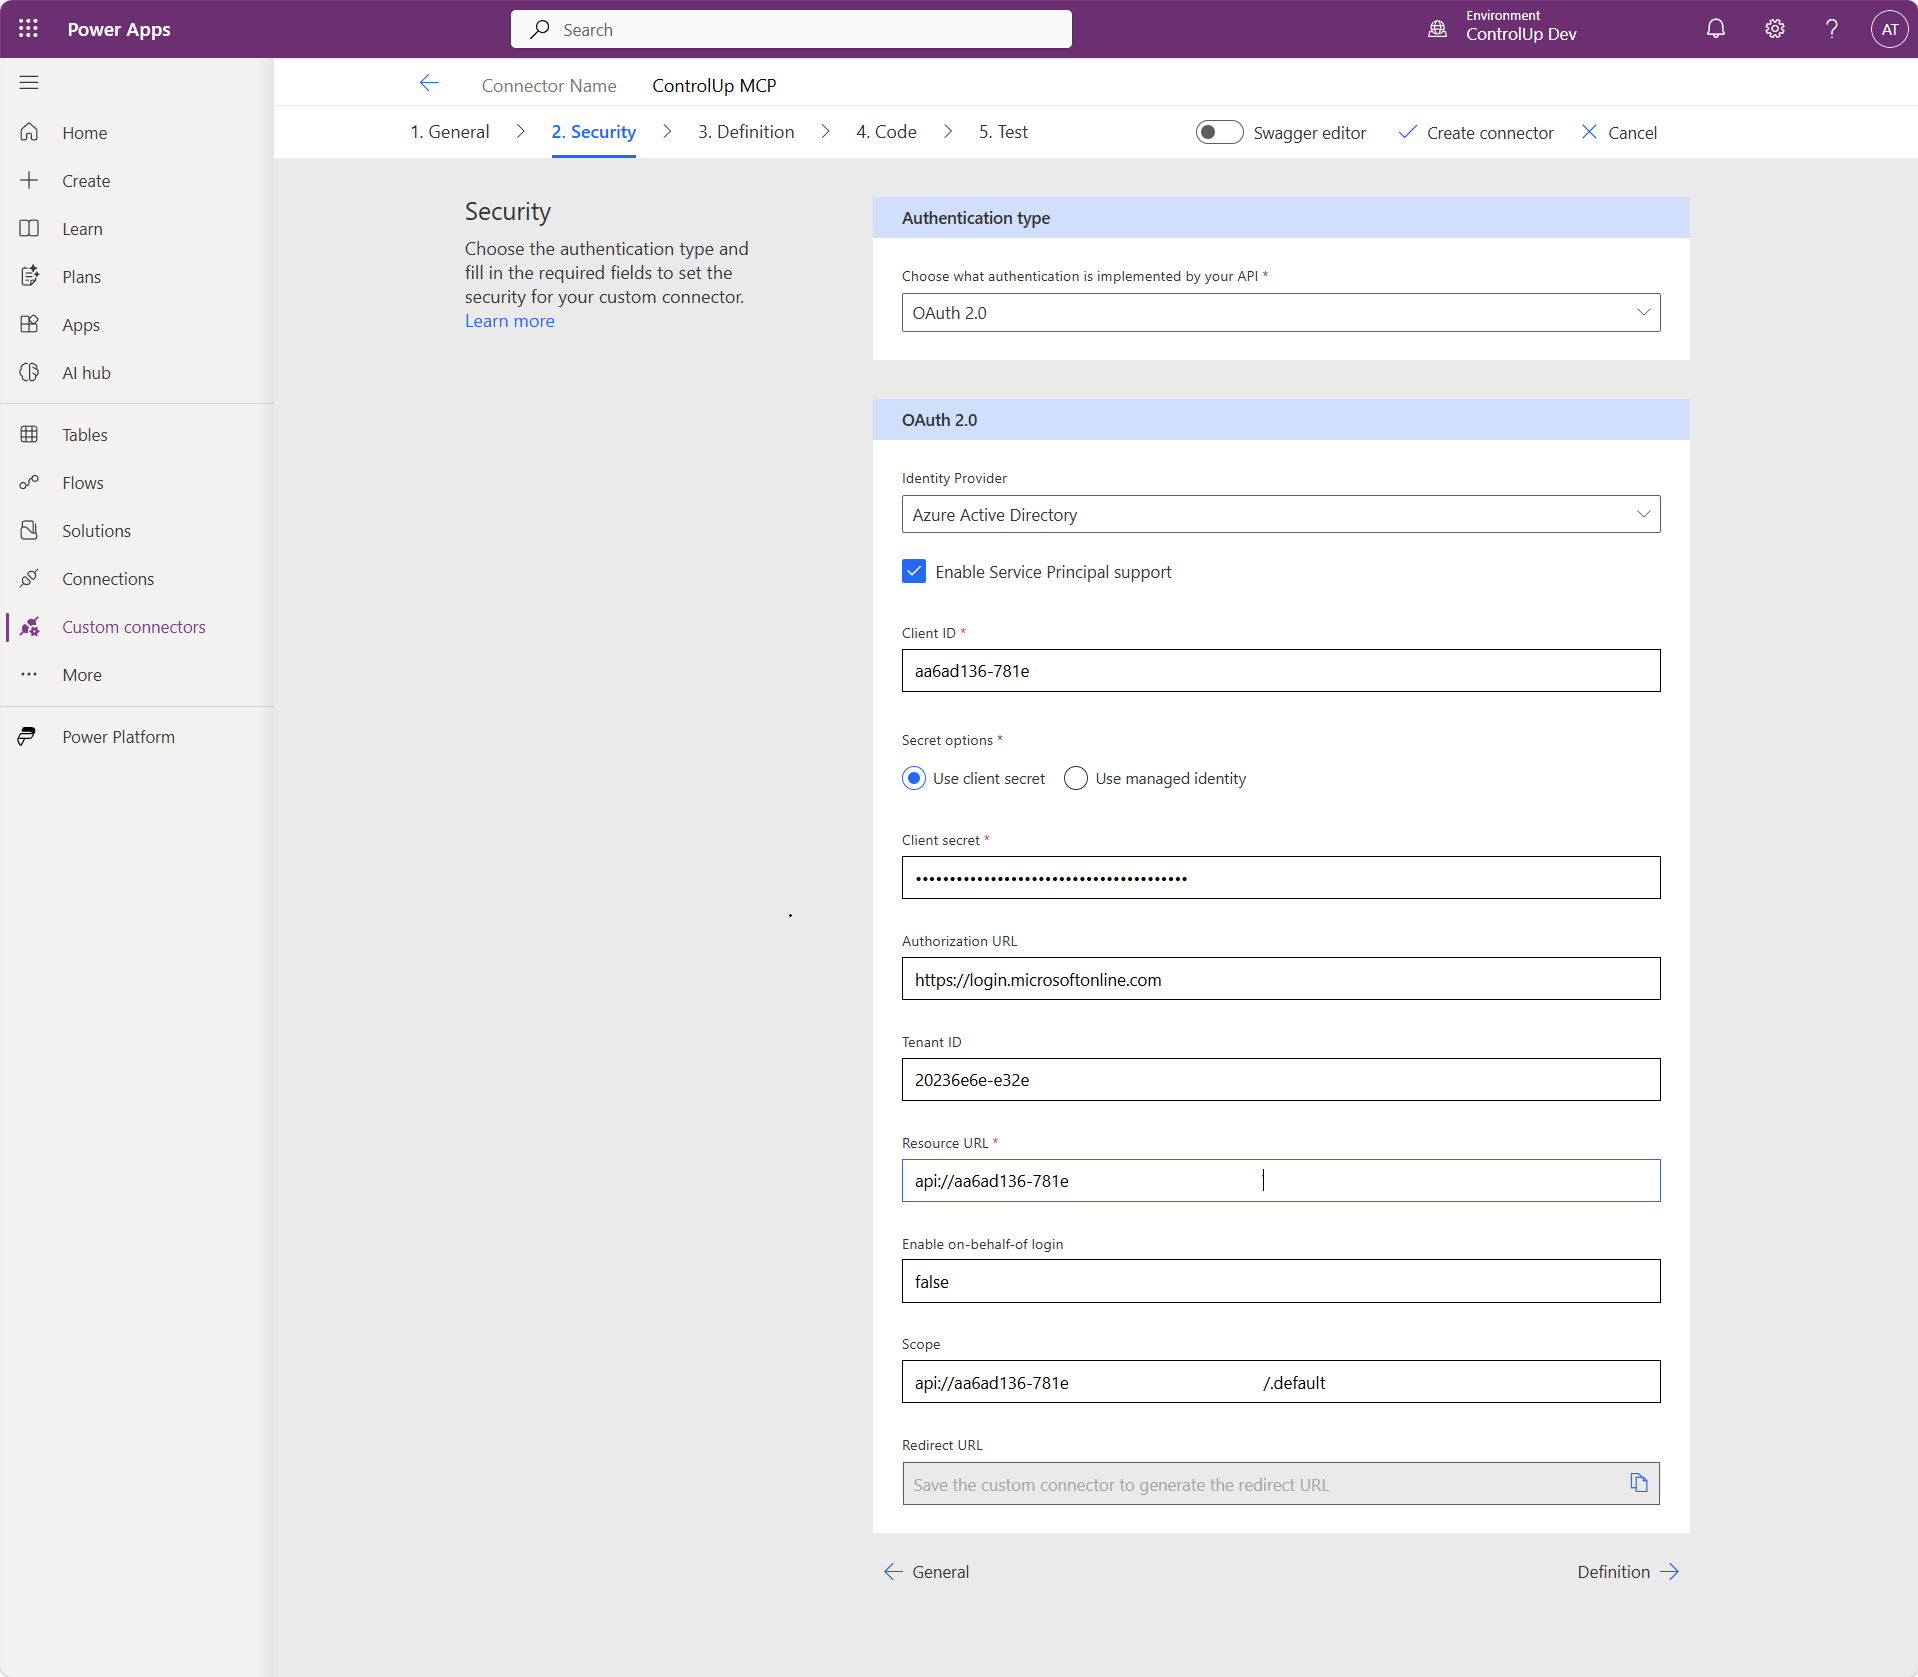
Task: Click Cancel button
Action: click(x=1619, y=133)
